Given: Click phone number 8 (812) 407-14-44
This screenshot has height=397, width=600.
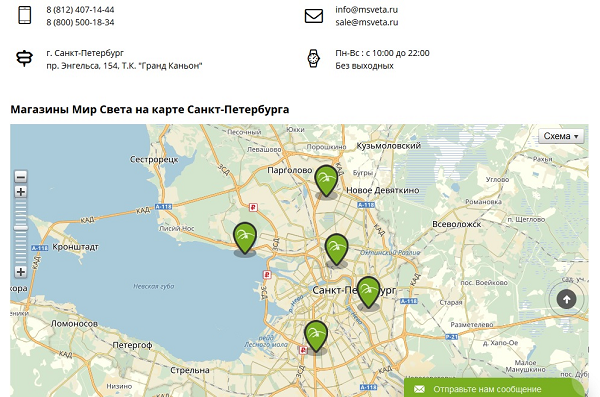Looking at the screenshot, I should point(80,10).
